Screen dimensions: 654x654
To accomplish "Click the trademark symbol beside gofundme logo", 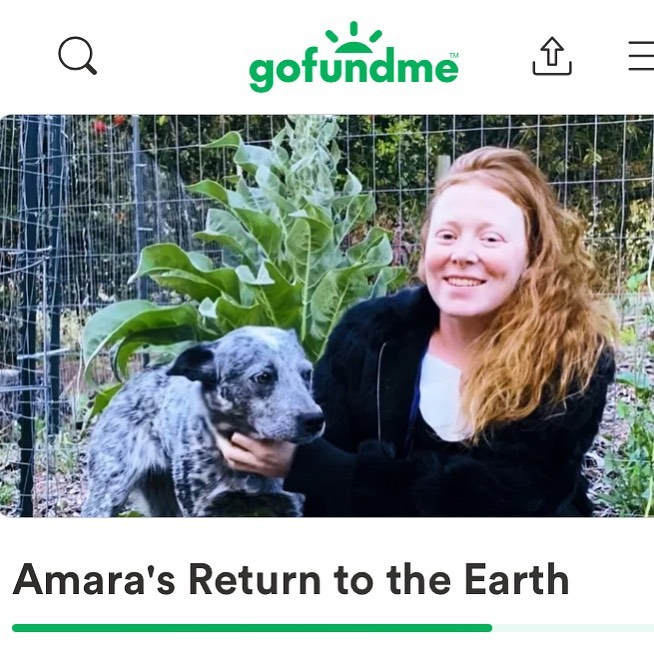I will [x=454, y=55].
